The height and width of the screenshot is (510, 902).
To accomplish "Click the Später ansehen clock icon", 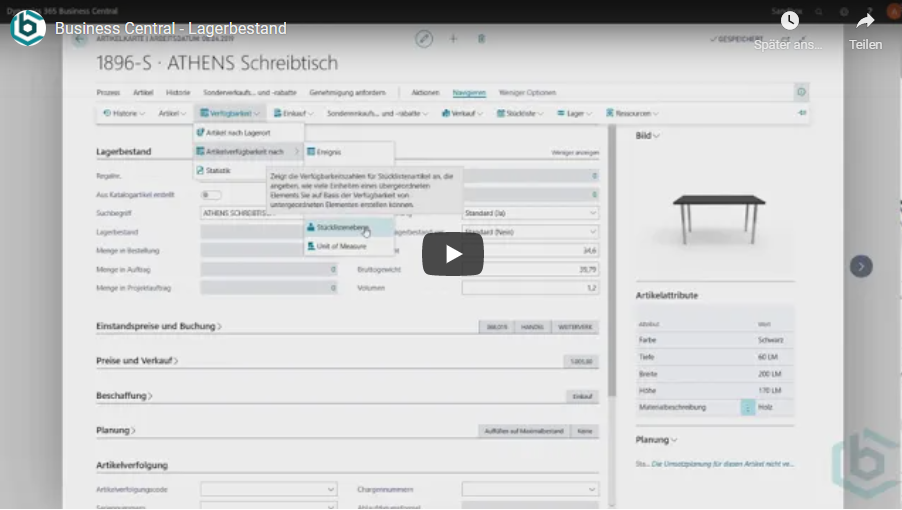I will click(x=790, y=21).
